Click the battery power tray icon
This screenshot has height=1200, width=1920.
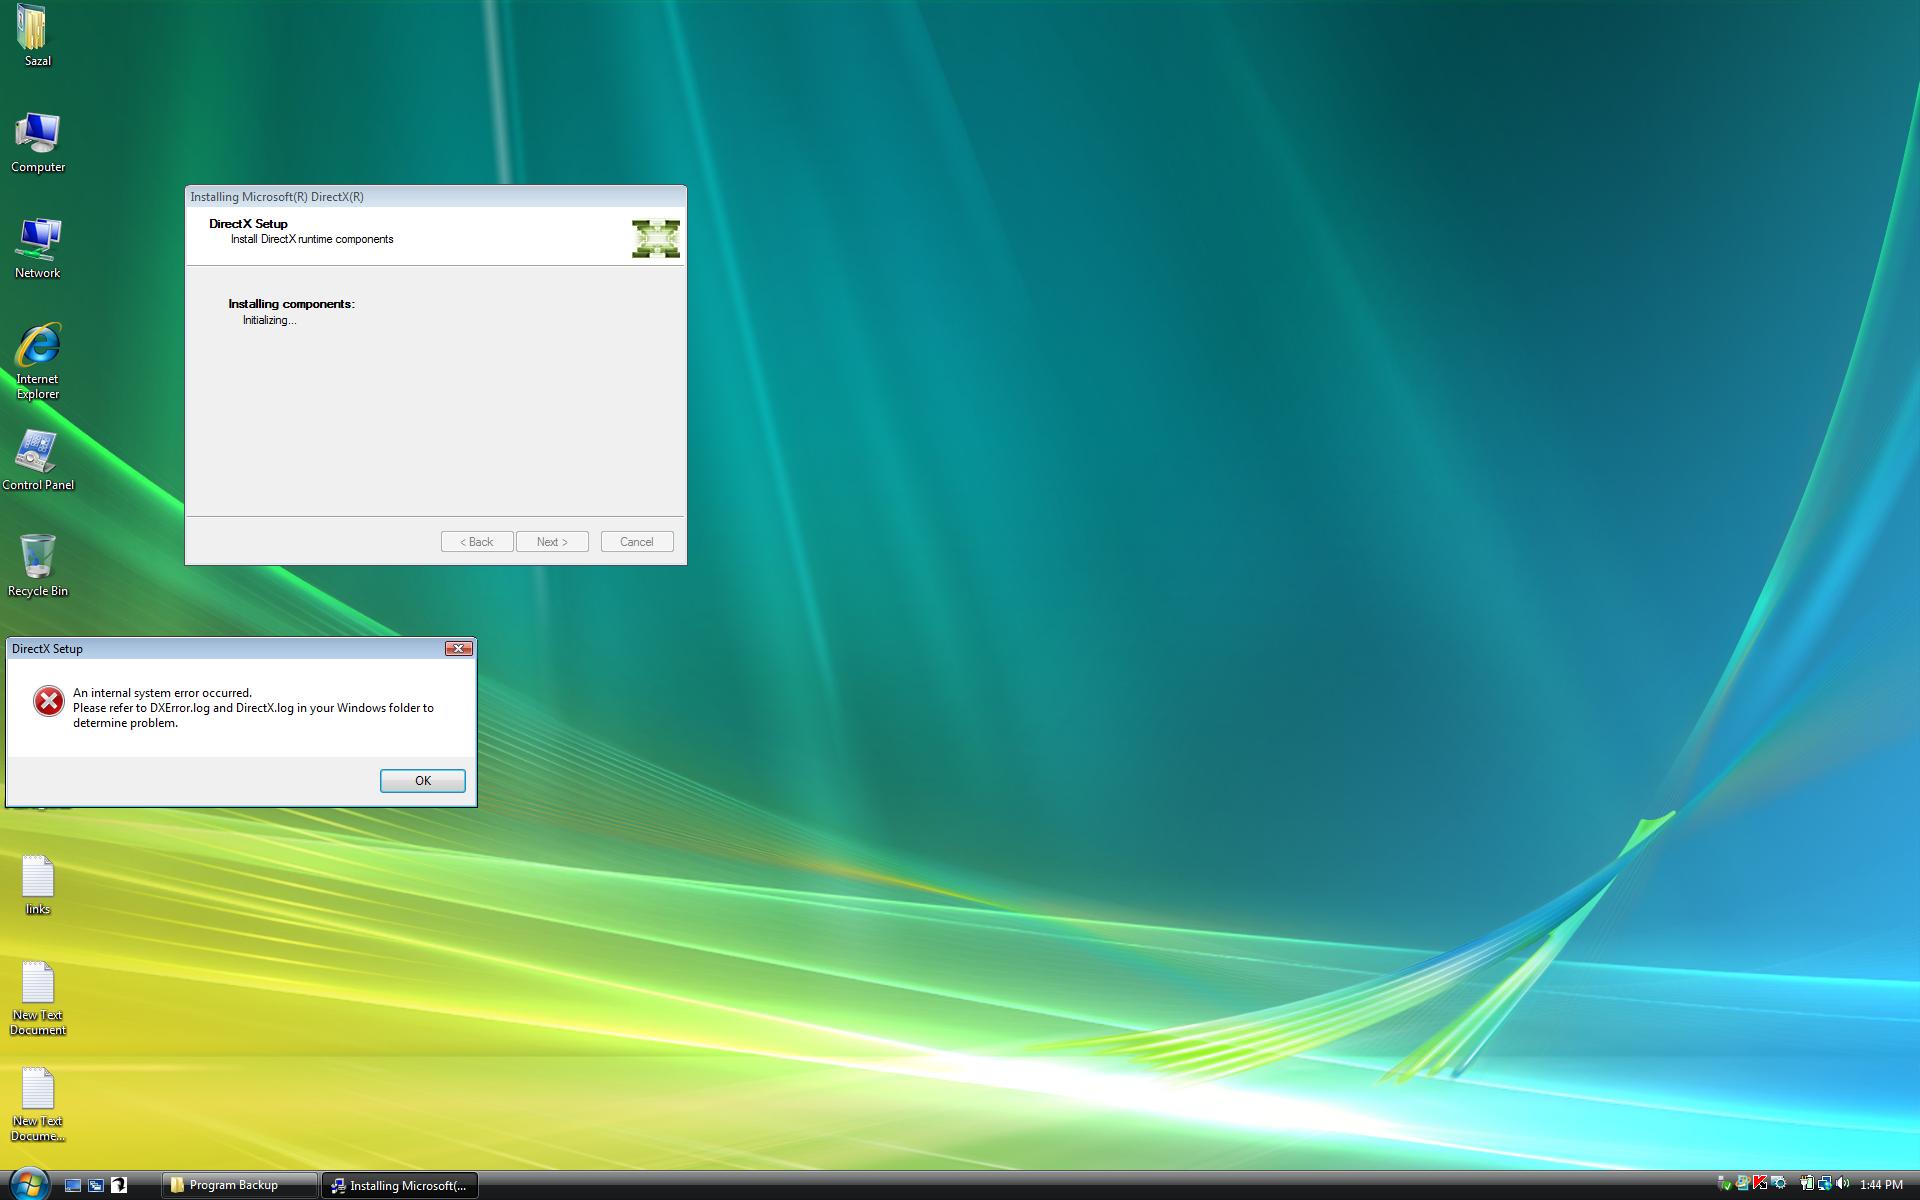point(1807,1183)
